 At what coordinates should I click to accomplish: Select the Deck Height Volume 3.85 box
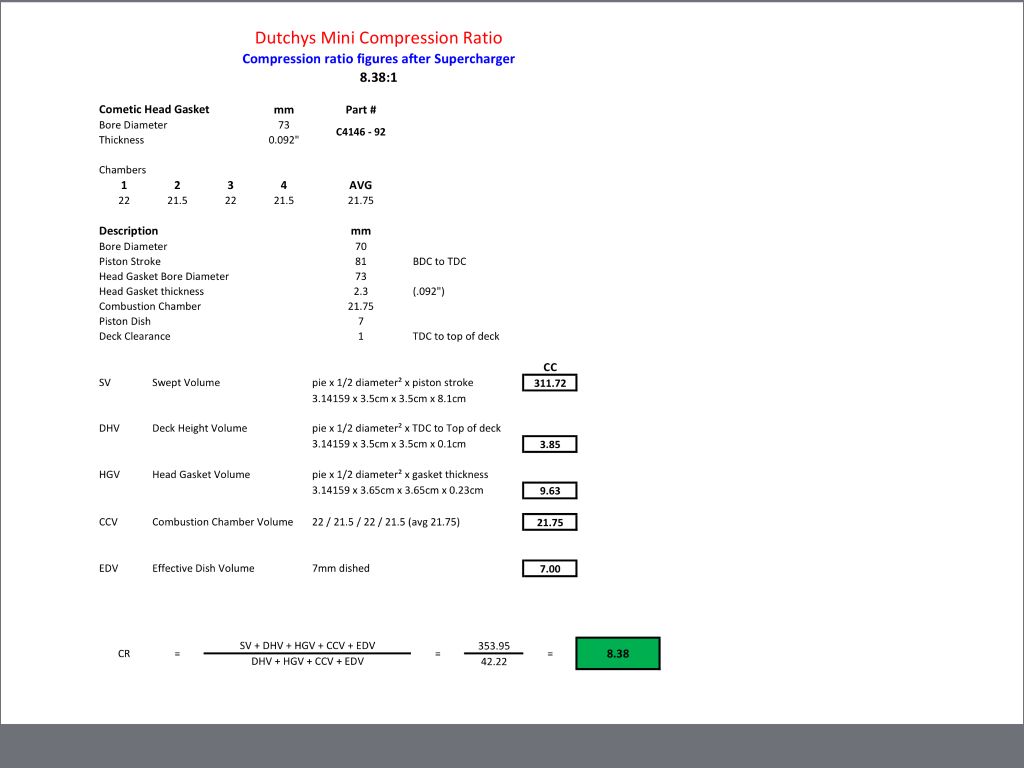tap(549, 445)
